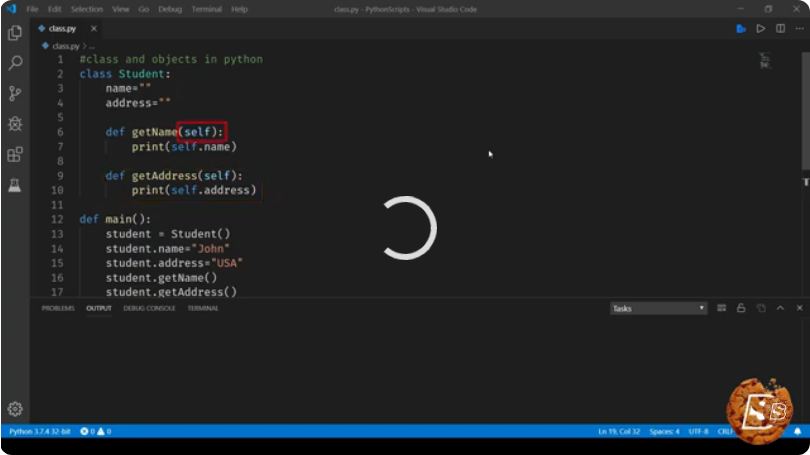
Task: Open the Debug view bug icon
Action: coord(15,123)
